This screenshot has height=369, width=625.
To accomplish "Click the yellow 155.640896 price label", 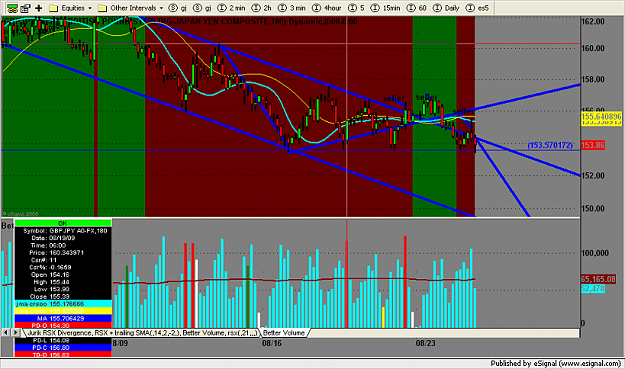I will coord(601,116).
